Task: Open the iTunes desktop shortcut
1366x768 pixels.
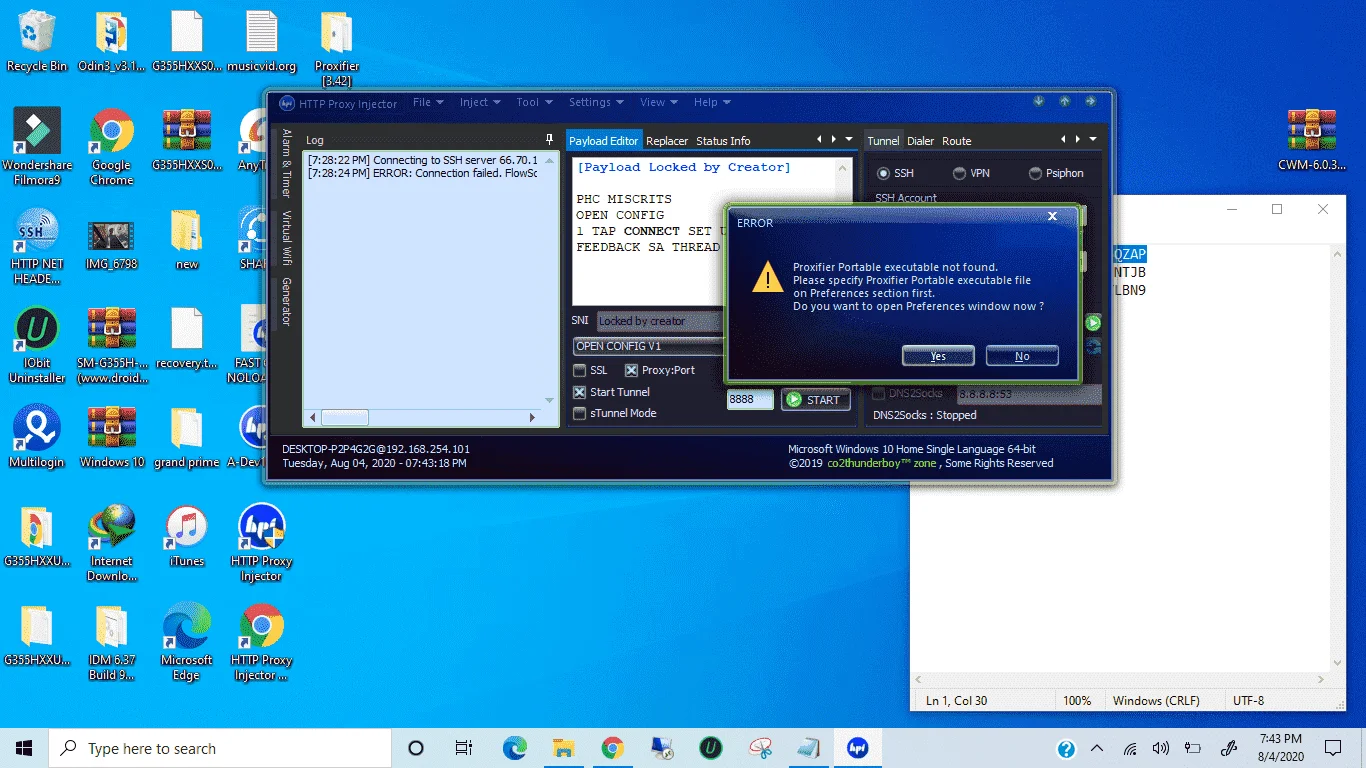Action: coord(187,536)
